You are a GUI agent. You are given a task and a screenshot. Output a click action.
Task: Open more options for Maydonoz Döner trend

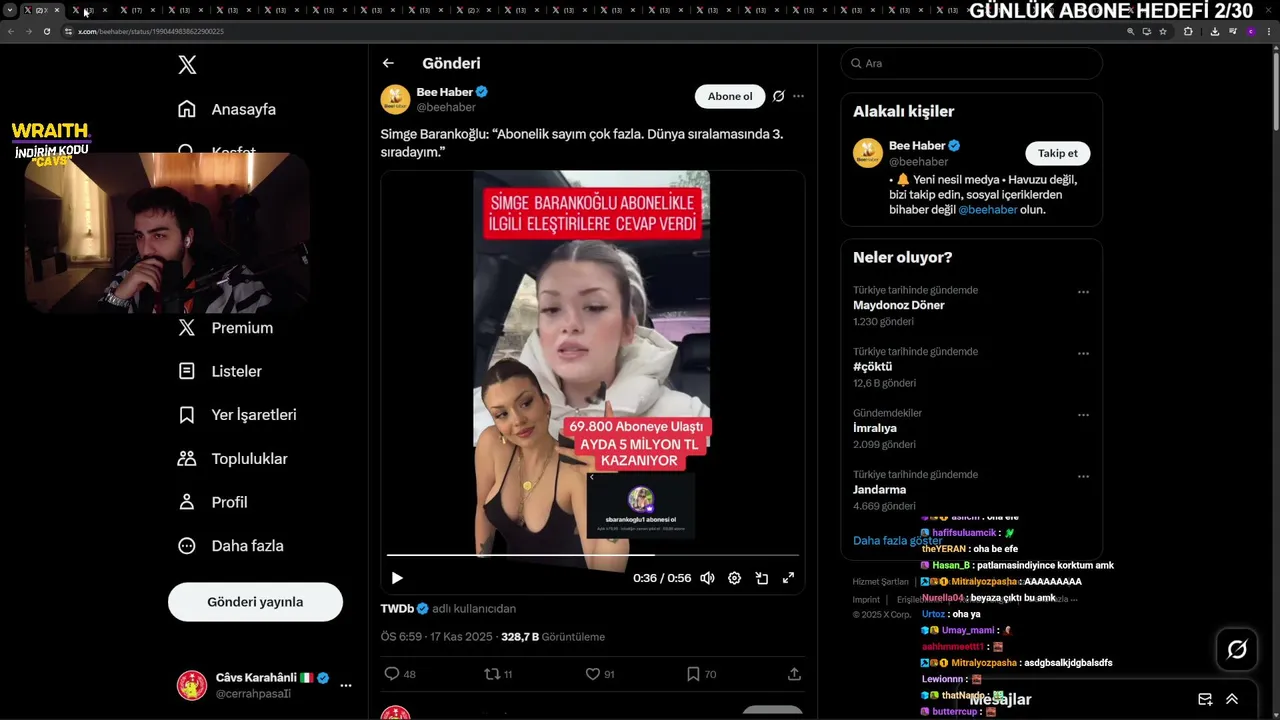point(1083,292)
